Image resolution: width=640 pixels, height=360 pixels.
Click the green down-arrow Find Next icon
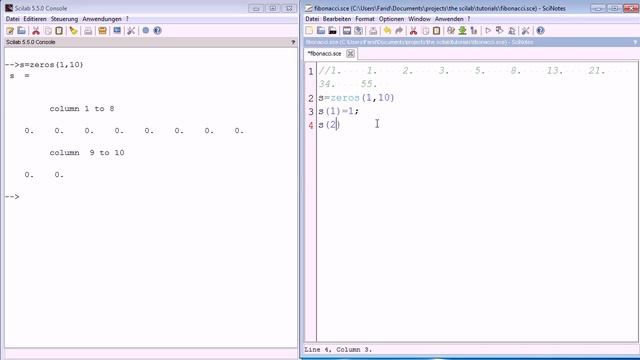point(462,31)
